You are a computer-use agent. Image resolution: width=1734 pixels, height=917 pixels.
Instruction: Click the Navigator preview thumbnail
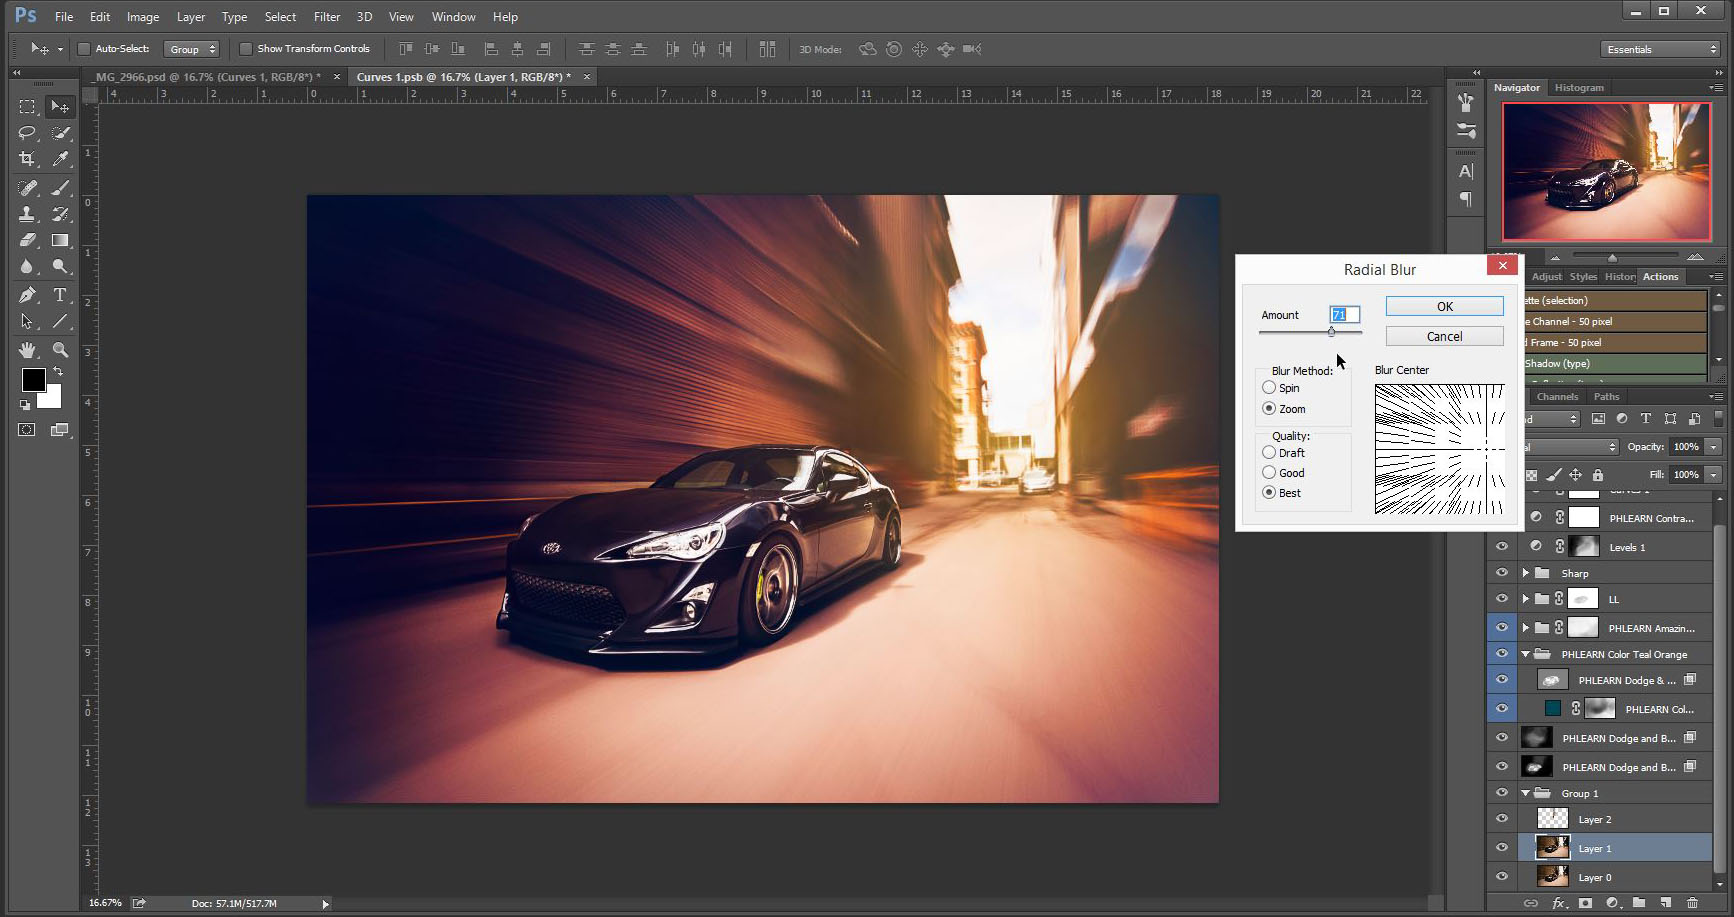1607,172
